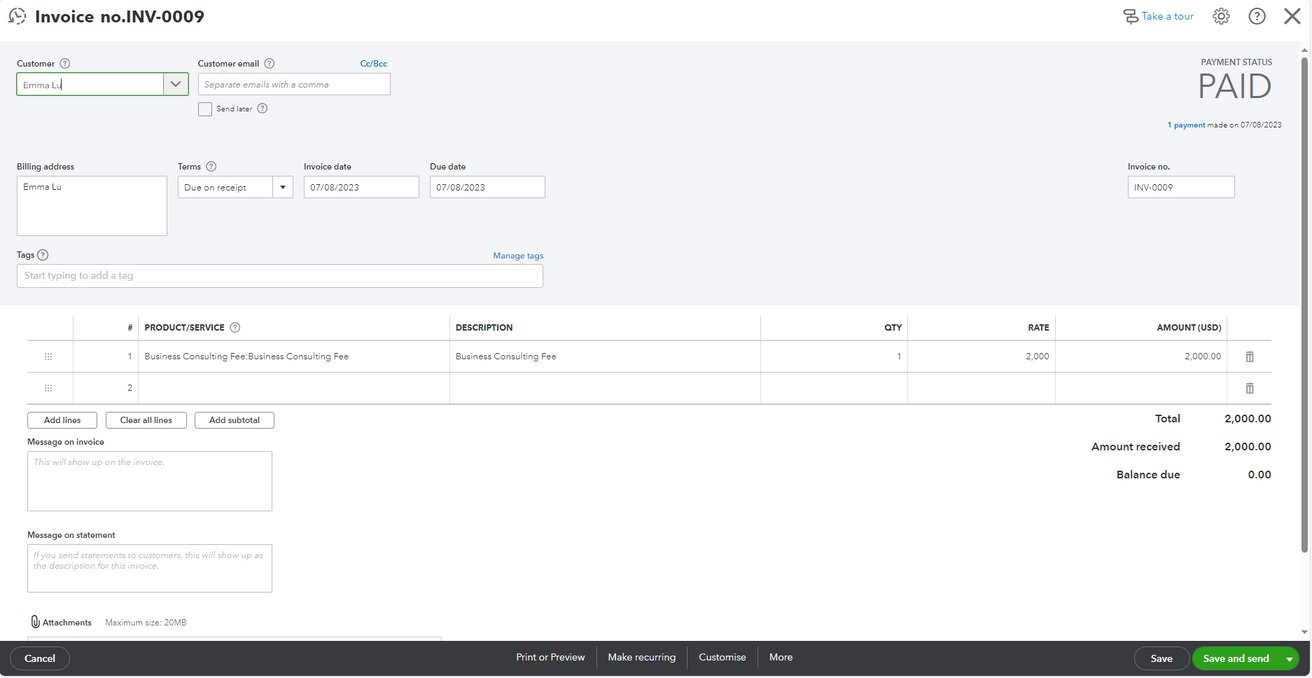Close the invoice with the X icon
Viewport: 1312px width, 678px height.
tap(1292, 17)
